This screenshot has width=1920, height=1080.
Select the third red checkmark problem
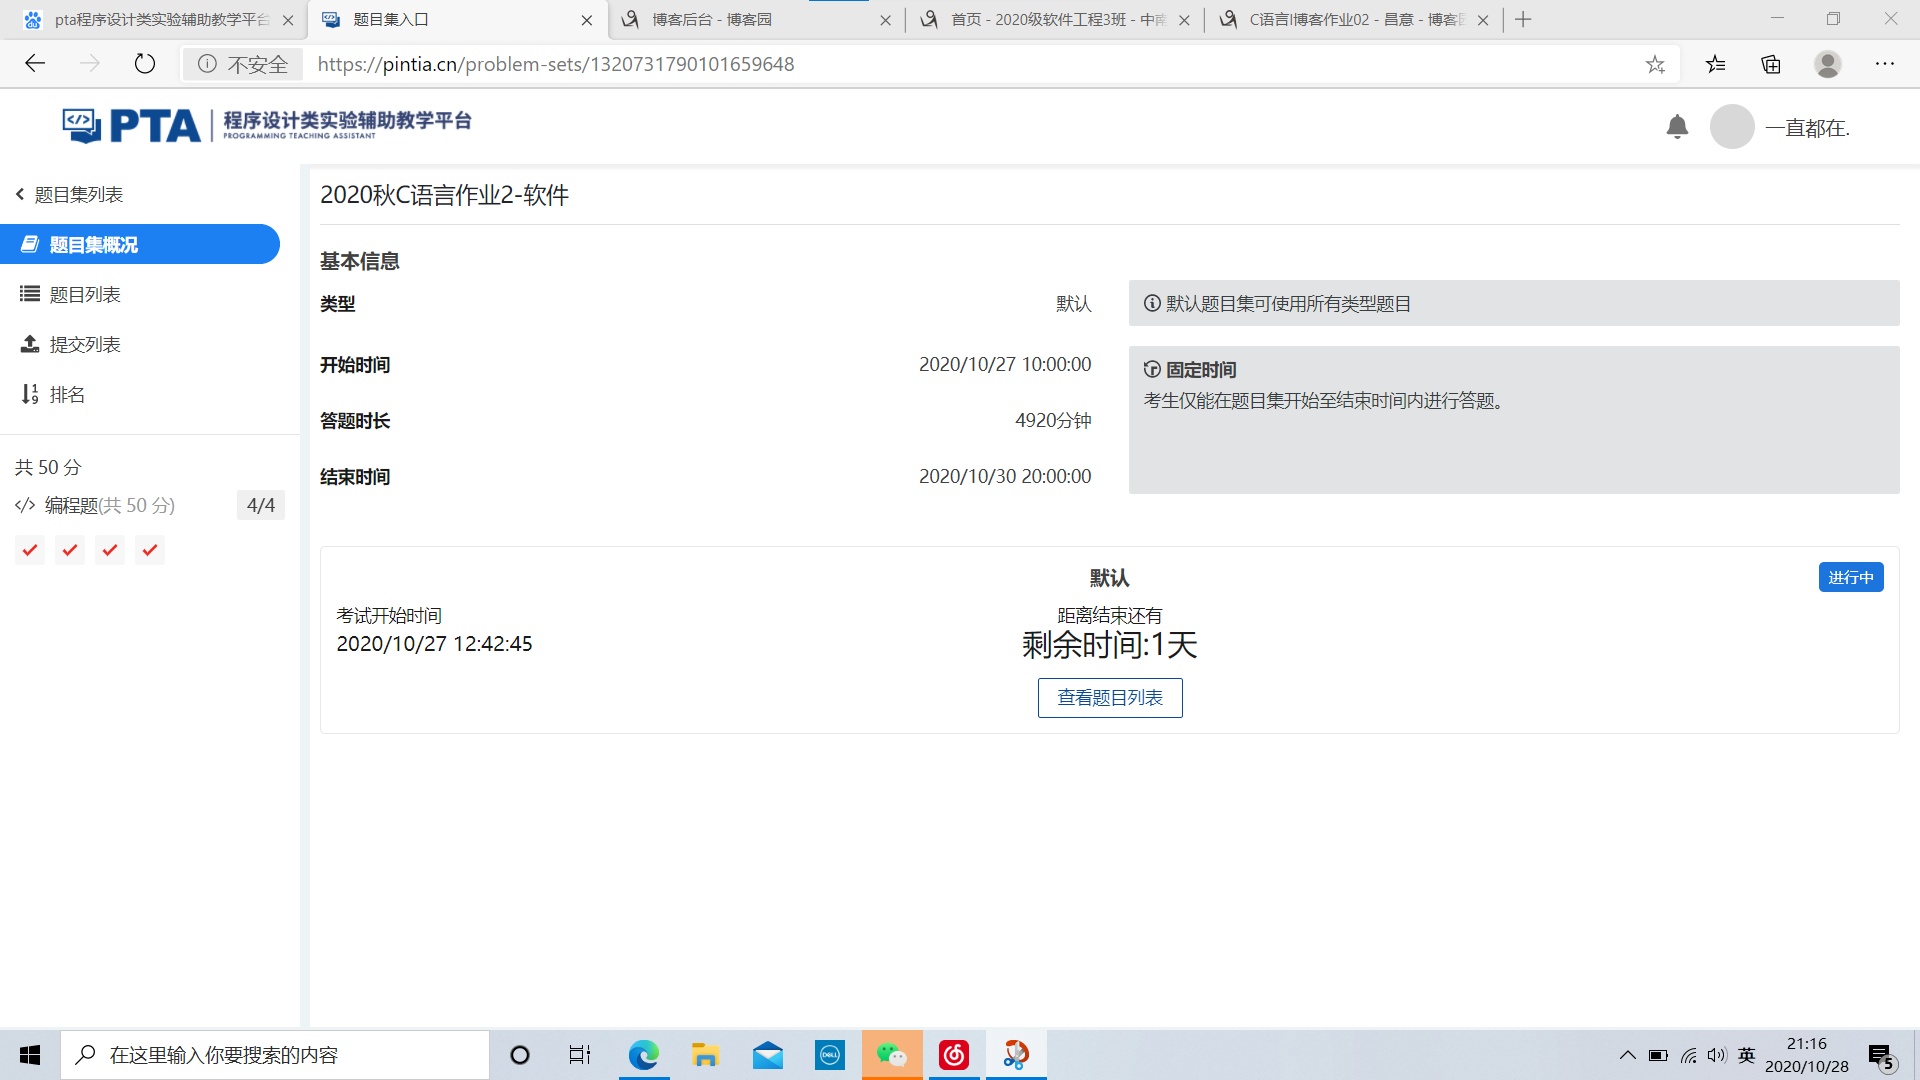[x=110, y=550]
